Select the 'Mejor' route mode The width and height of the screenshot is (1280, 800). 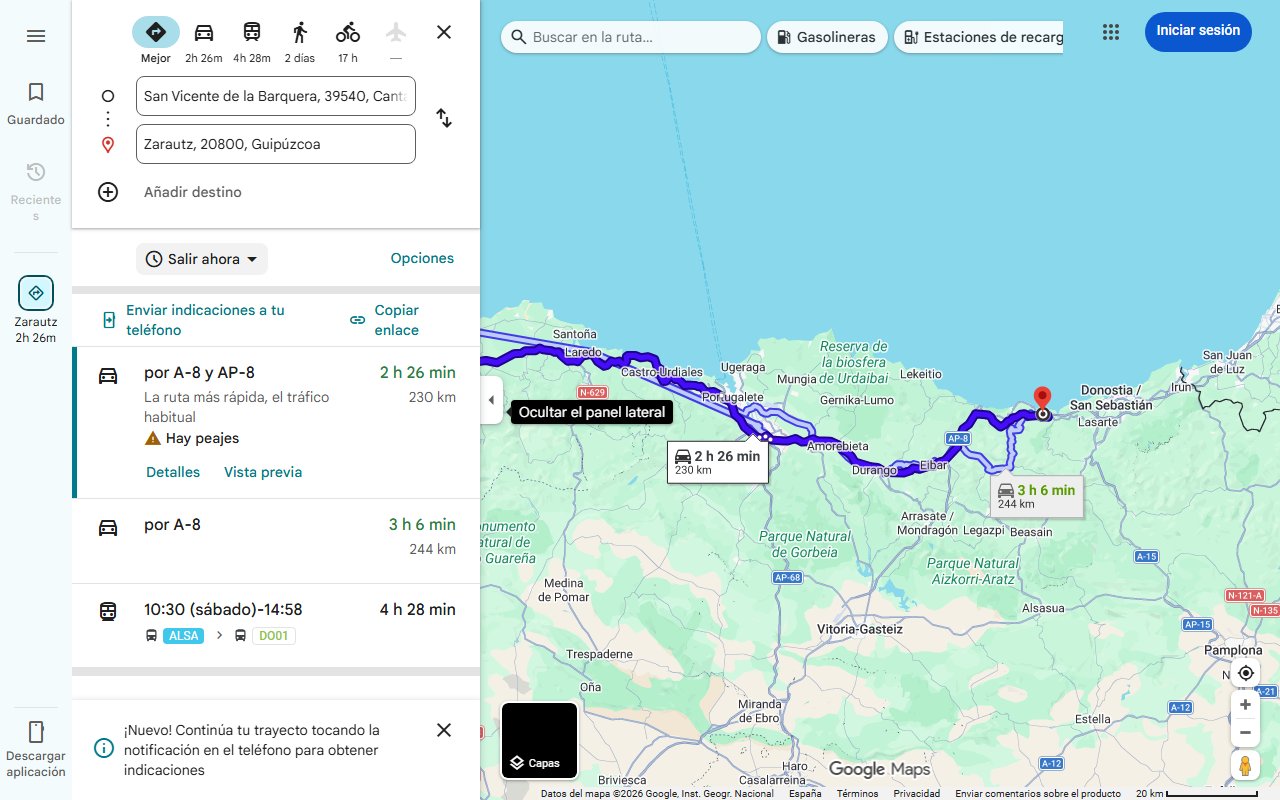(155, 31)
